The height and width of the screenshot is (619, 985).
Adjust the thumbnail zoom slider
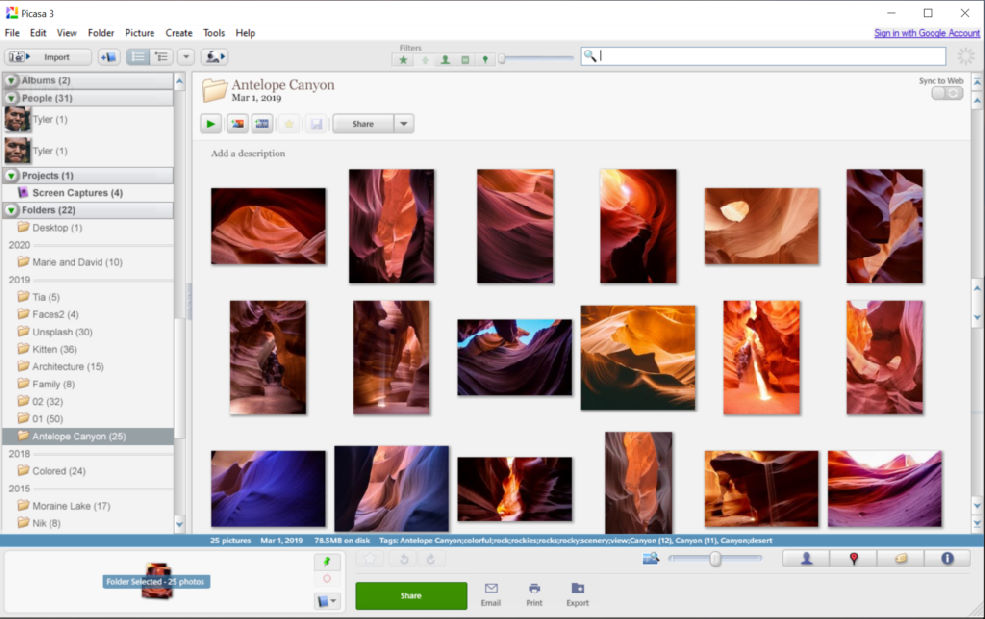(x=715, y=560)
